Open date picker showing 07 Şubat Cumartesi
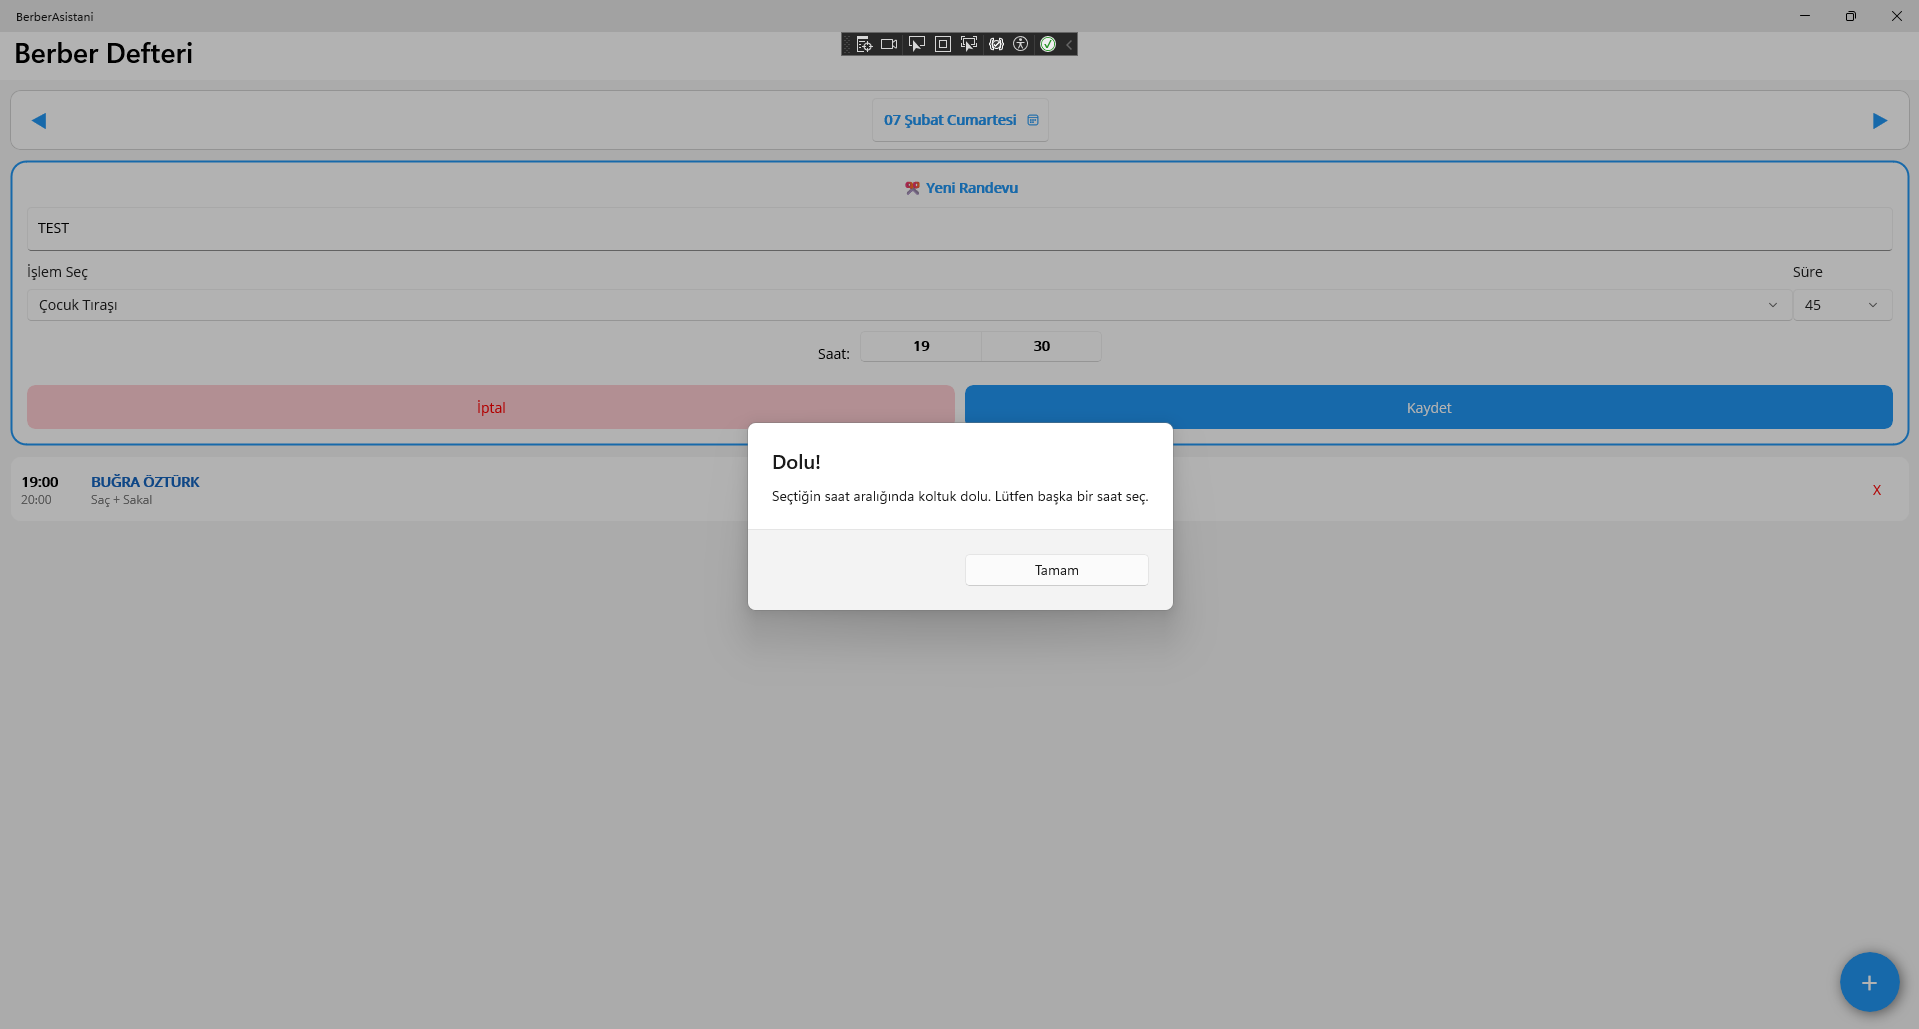This screenshot has width=1919, height=1029. (x=960, y=120)
